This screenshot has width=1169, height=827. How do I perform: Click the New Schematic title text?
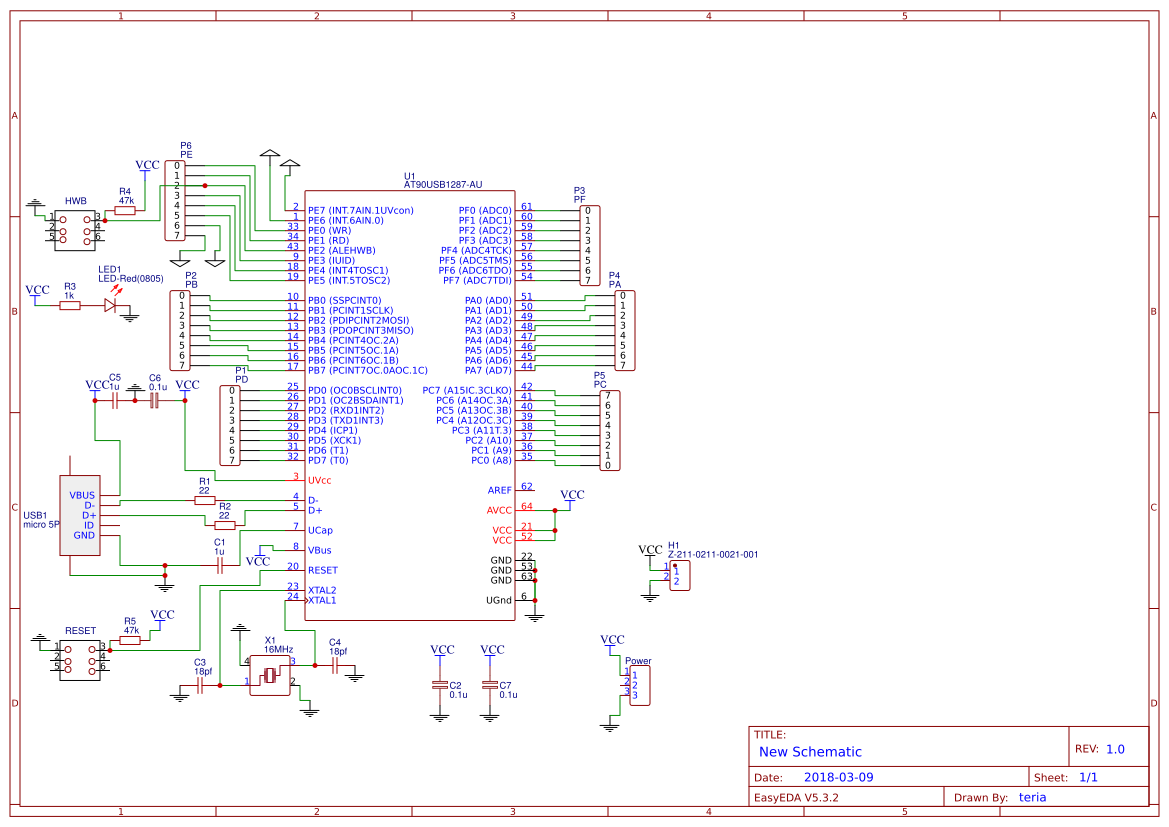(812, 752)
